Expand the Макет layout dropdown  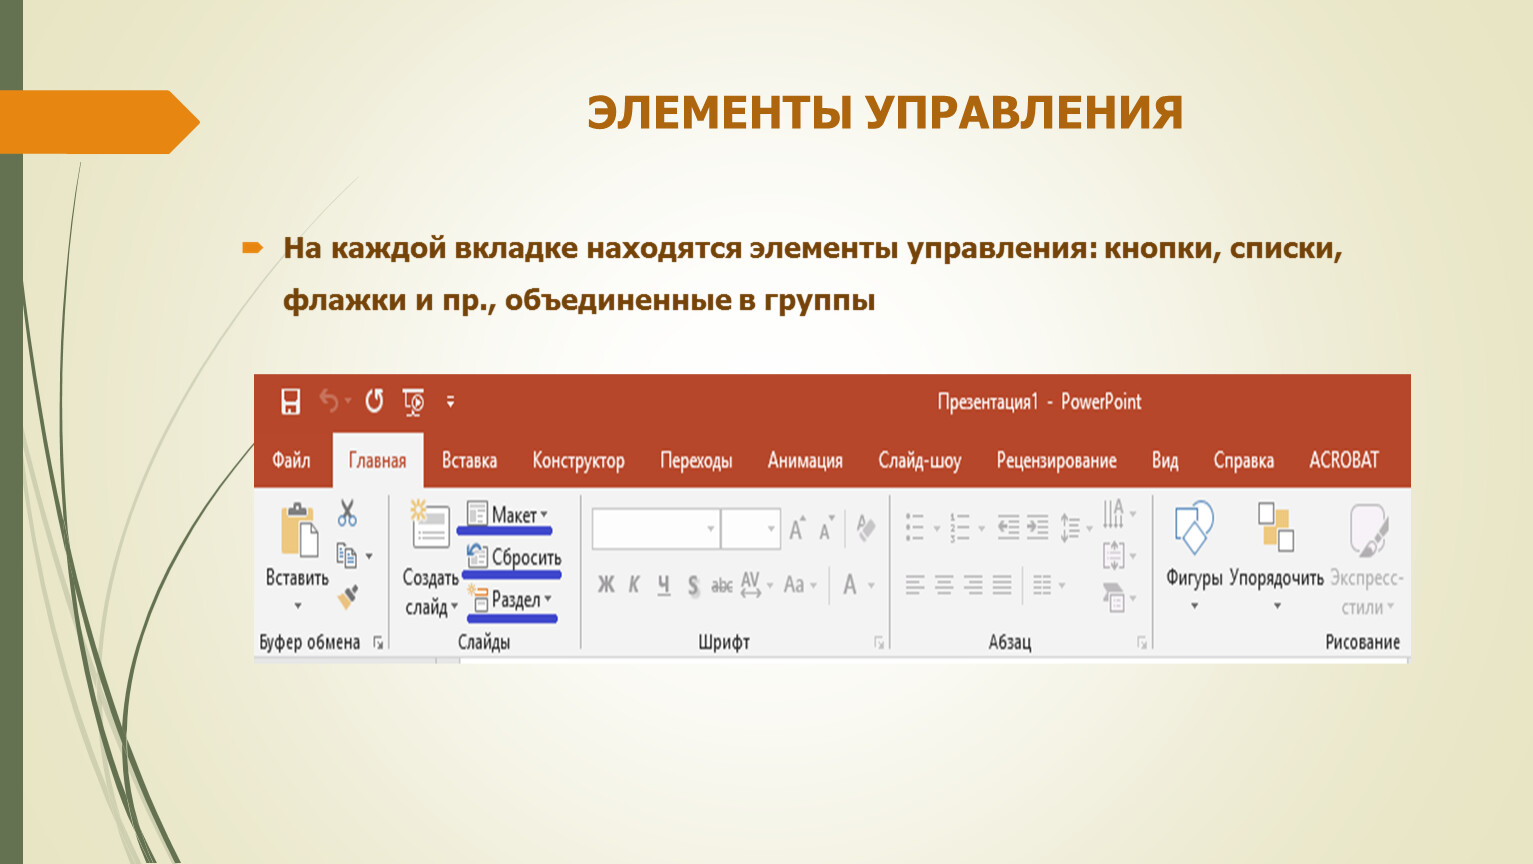pos(507,515)
